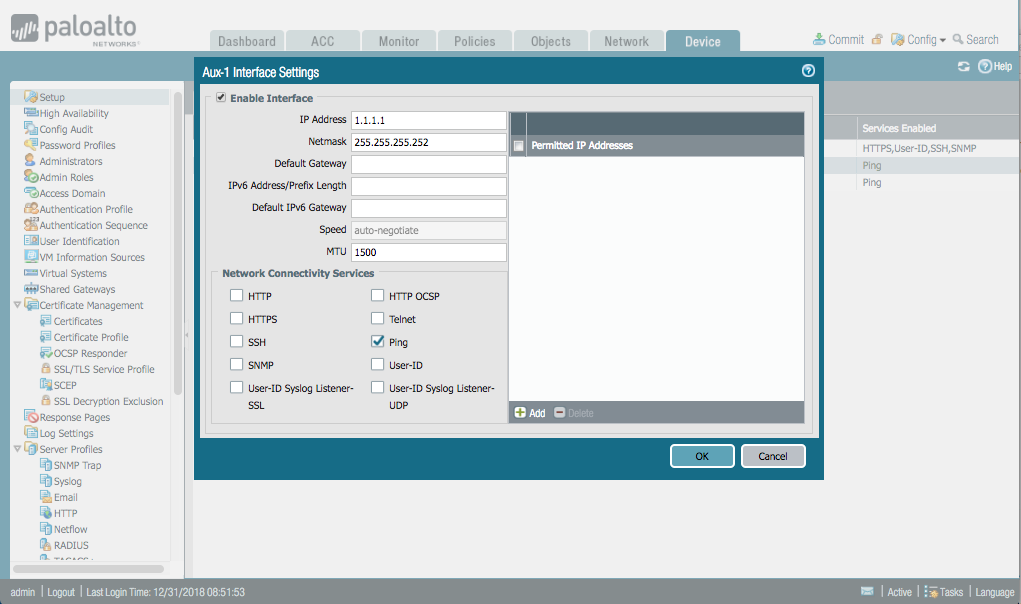Switch to the Monitor tab
The height and width of the screenshot is (604, 1021).
coord(399,41)
